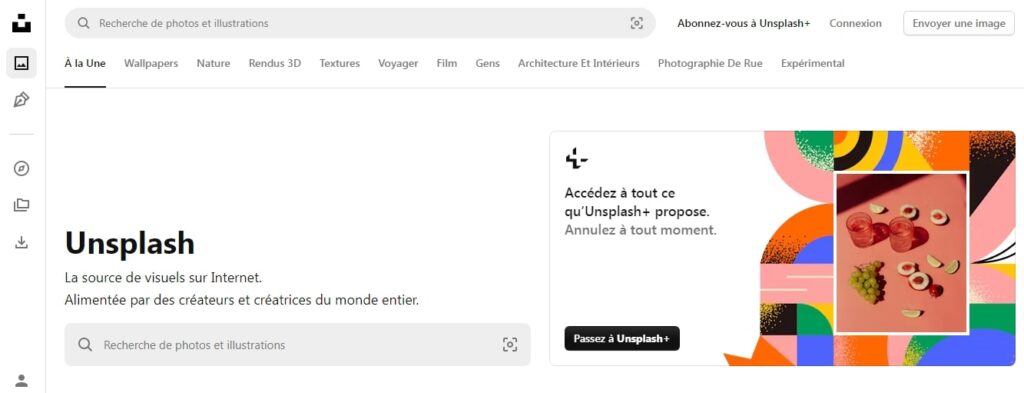The height and width of the screenshot is (393, 1024).
Task: Click 'Annulez à tout moment.' text
Action: point(641,230)
